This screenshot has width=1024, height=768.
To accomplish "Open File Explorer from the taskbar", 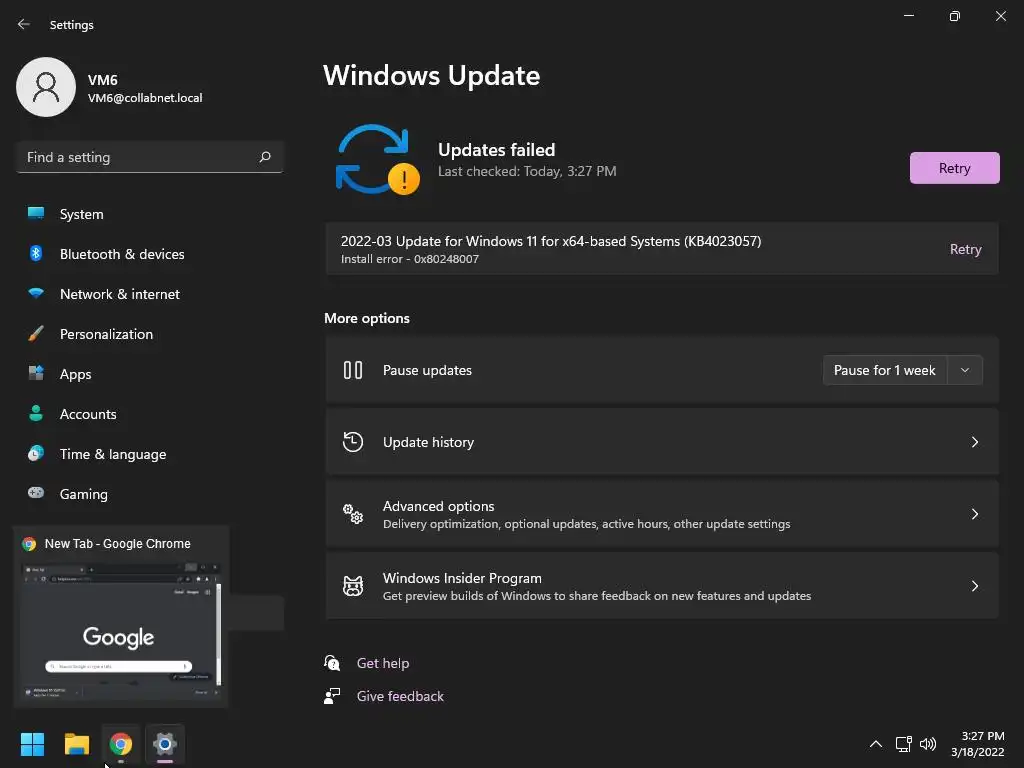I will 77,744.
